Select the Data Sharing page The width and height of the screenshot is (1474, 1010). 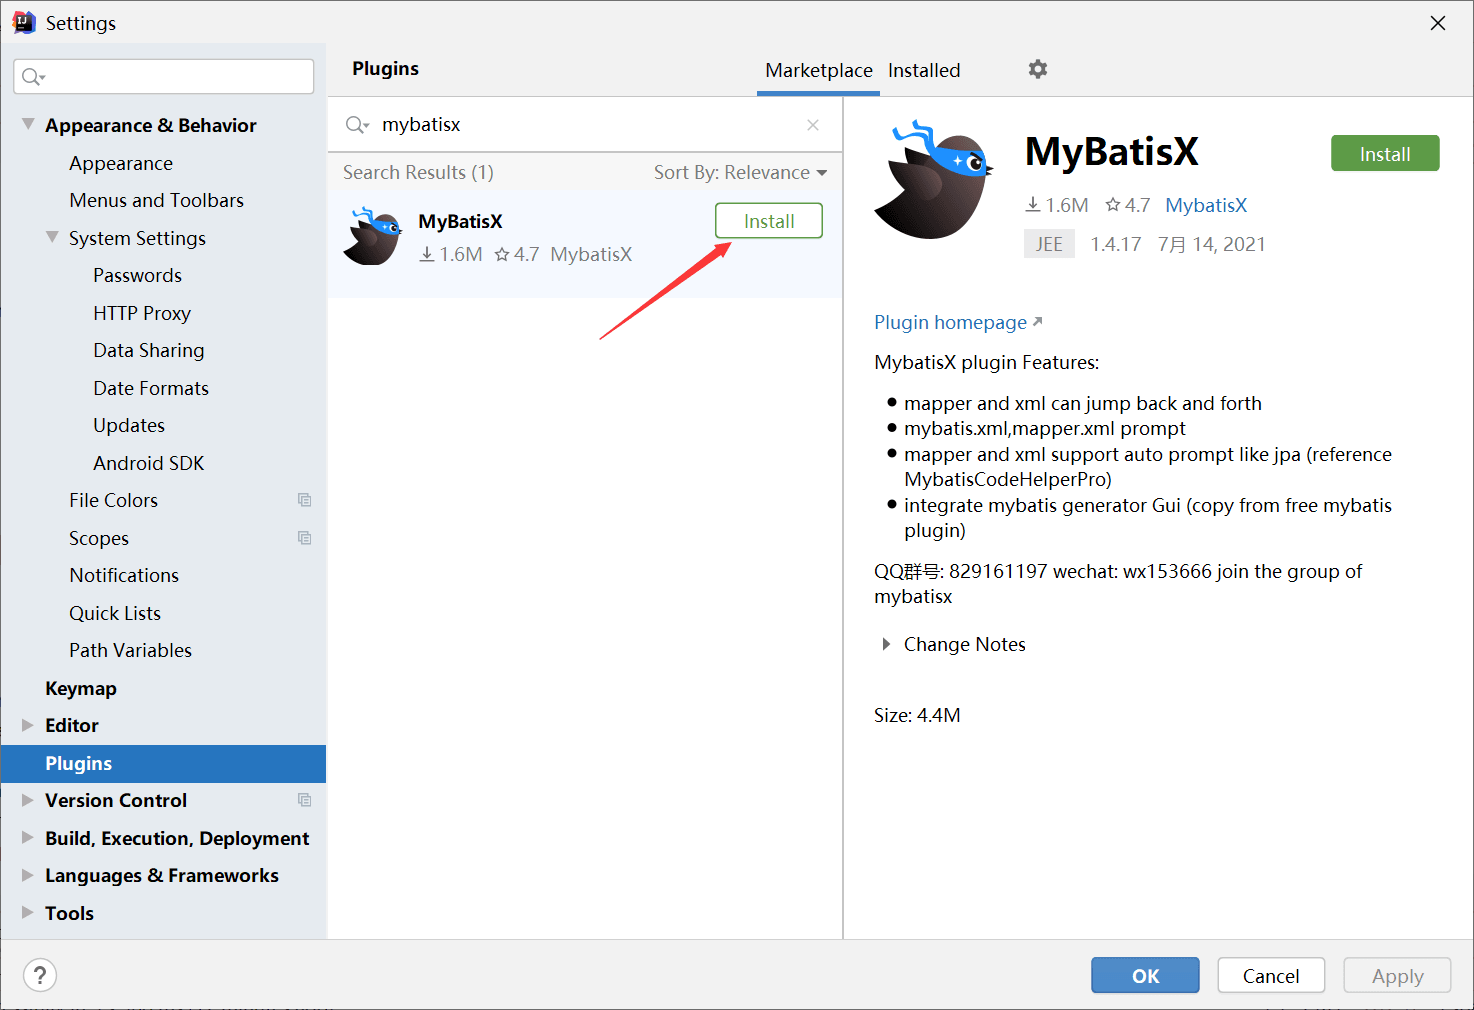(x=149, y=350)
